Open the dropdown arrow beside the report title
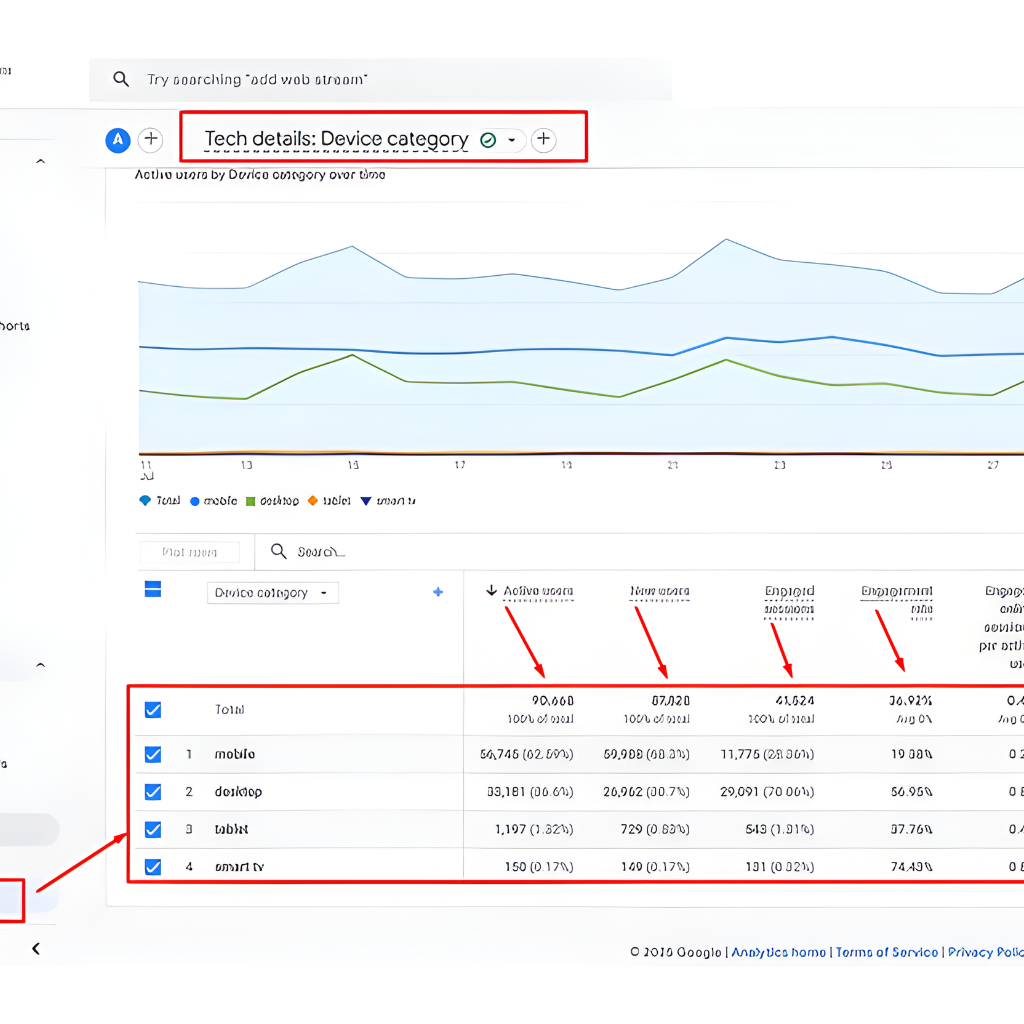The width and height of the screenshot is (1024, 1024). click(x=512, y=139)
